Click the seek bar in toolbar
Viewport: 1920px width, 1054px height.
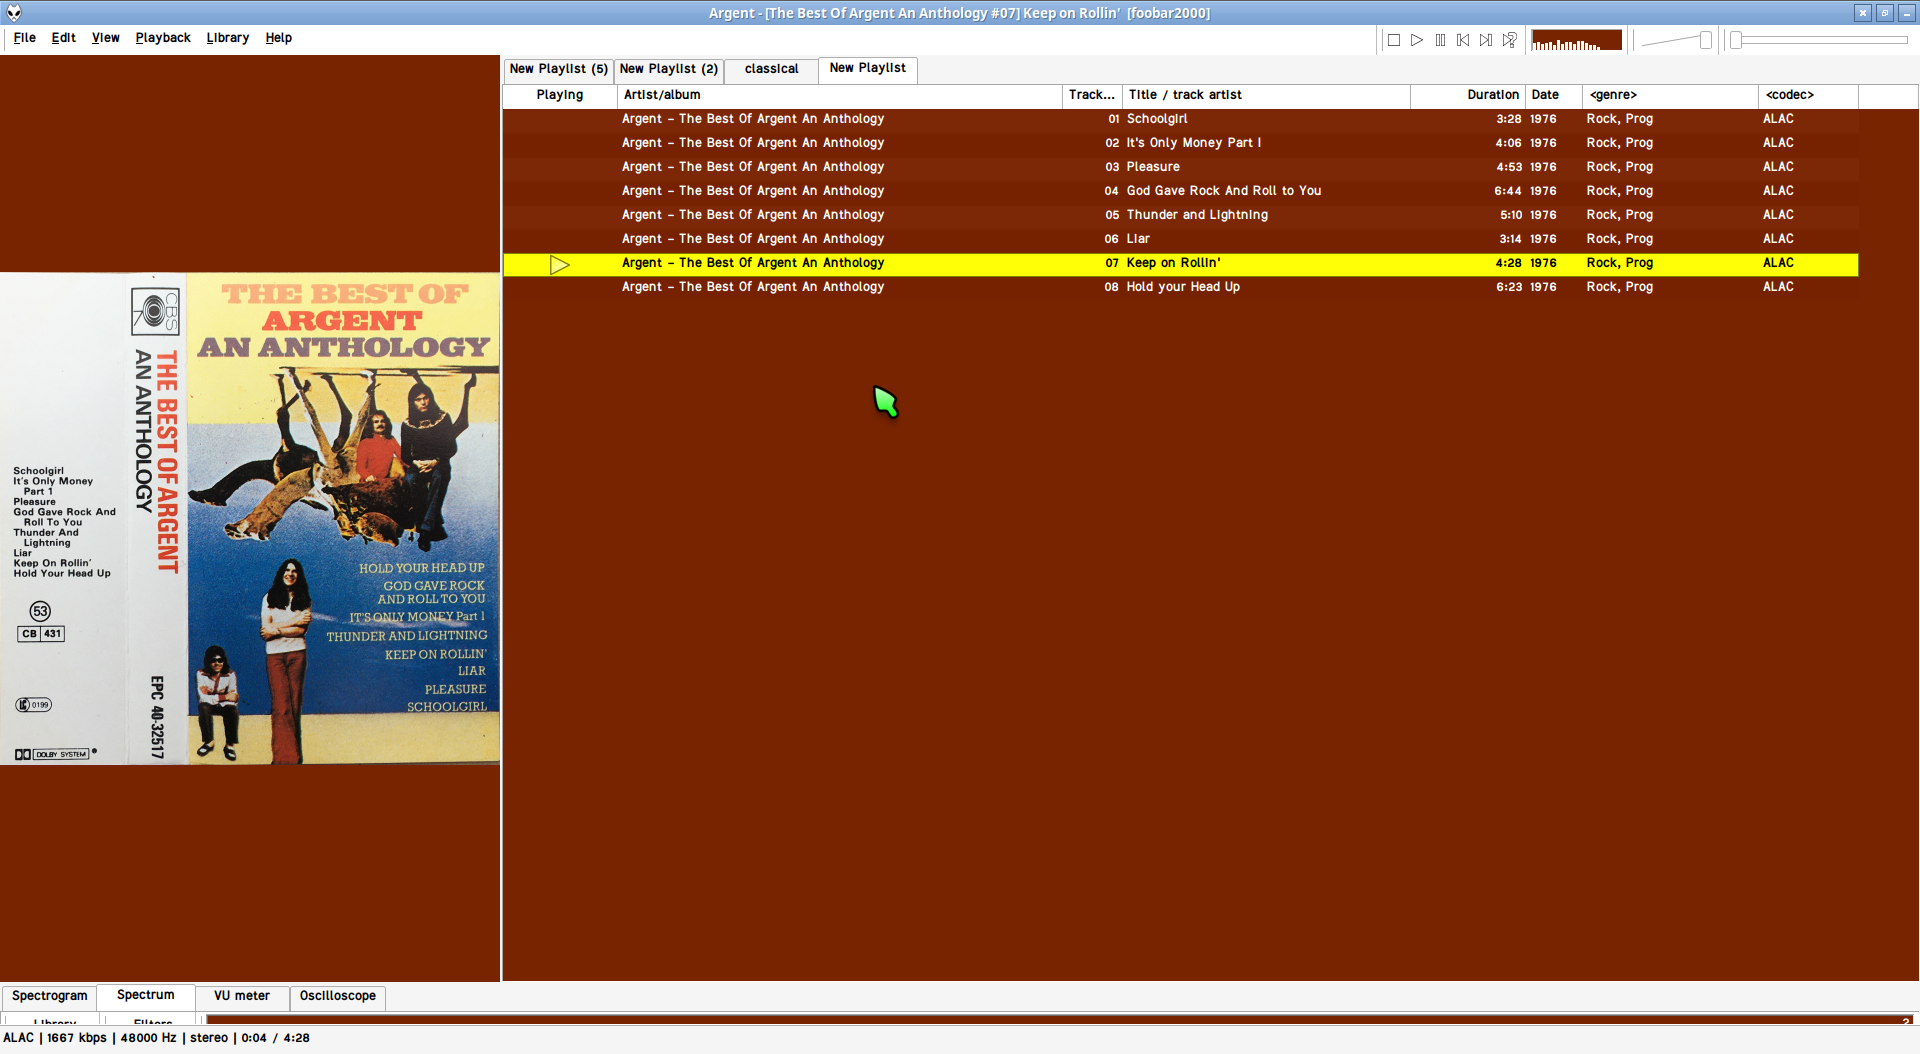(1820, 40)
